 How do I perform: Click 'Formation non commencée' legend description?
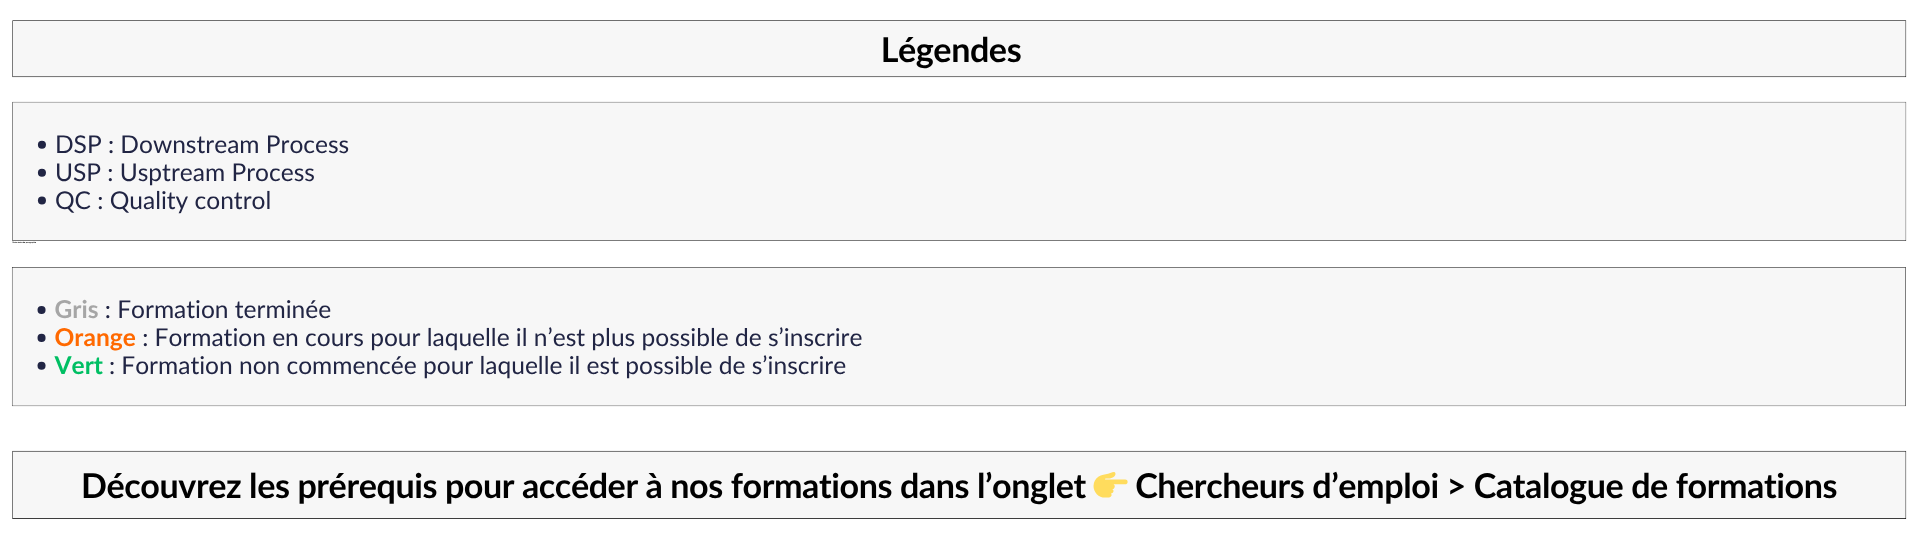click(x=484, y=366)
